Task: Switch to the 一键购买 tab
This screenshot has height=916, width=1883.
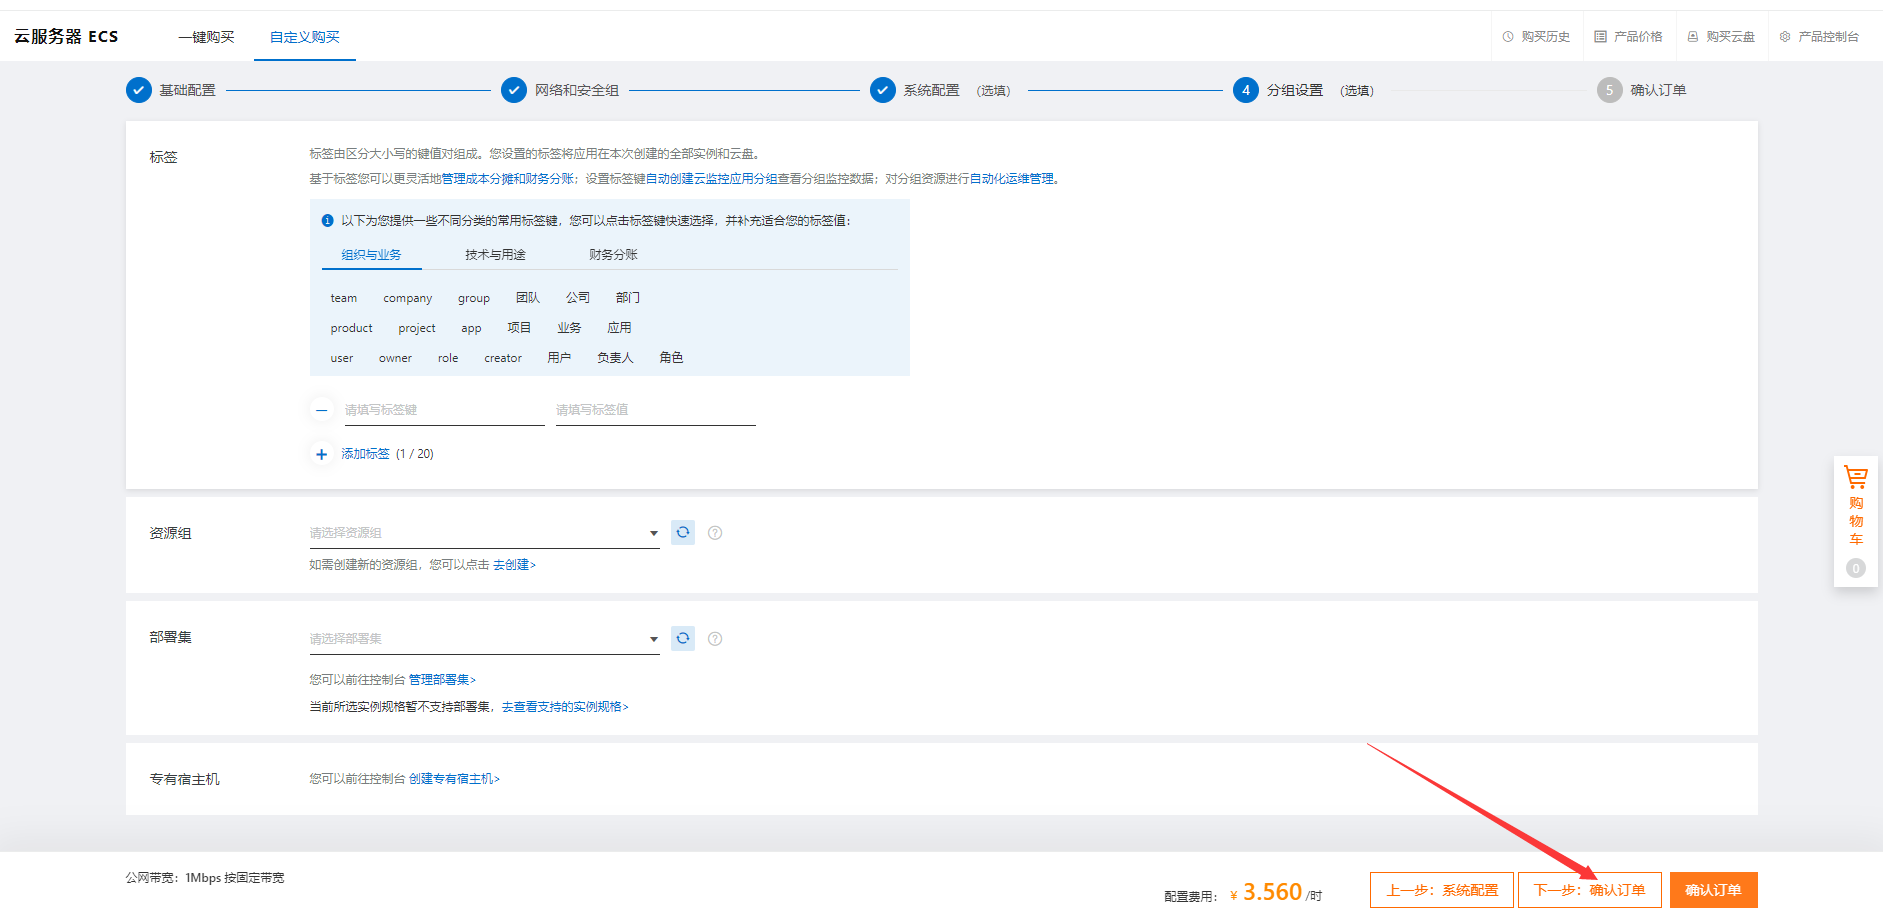Action: (x=206, y=37)
